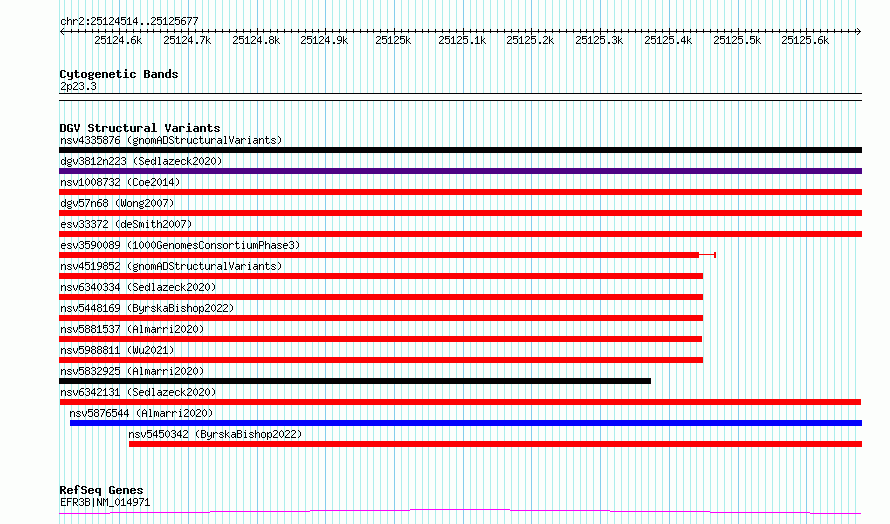Screen dimensions: 890x524
Task: Open nsv5876544 (Almarri2020) variant label
Action: tap(141, 413)
